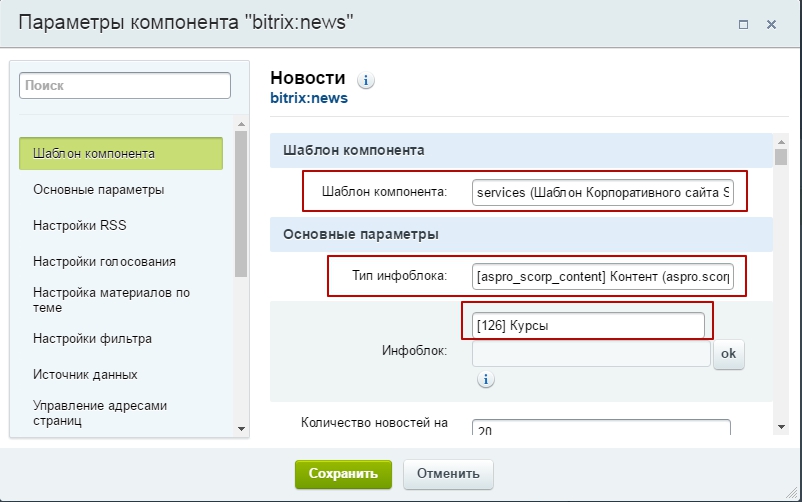Image resolution: width=802 pixels, height=502 pixels.
Task: Click the Количество новостей input field
Action: click(601, 430)
